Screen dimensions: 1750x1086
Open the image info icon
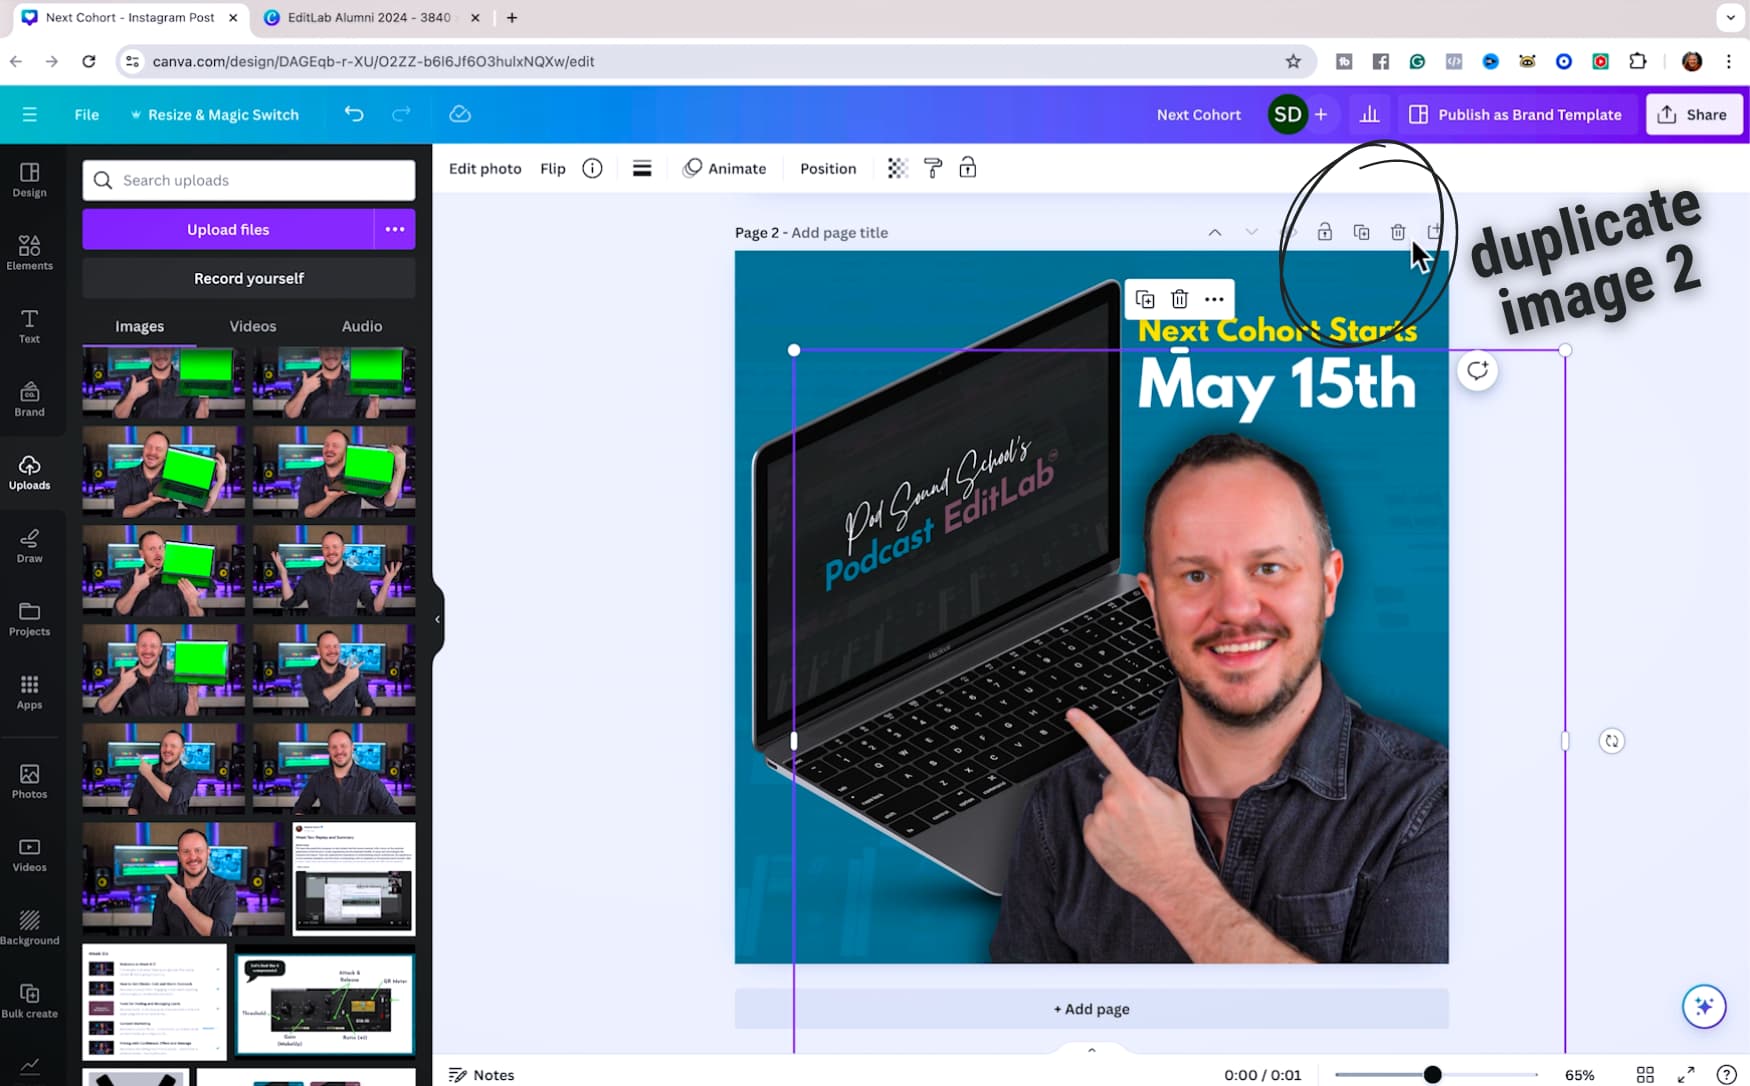pyautogui.click(x=592, y=168)
